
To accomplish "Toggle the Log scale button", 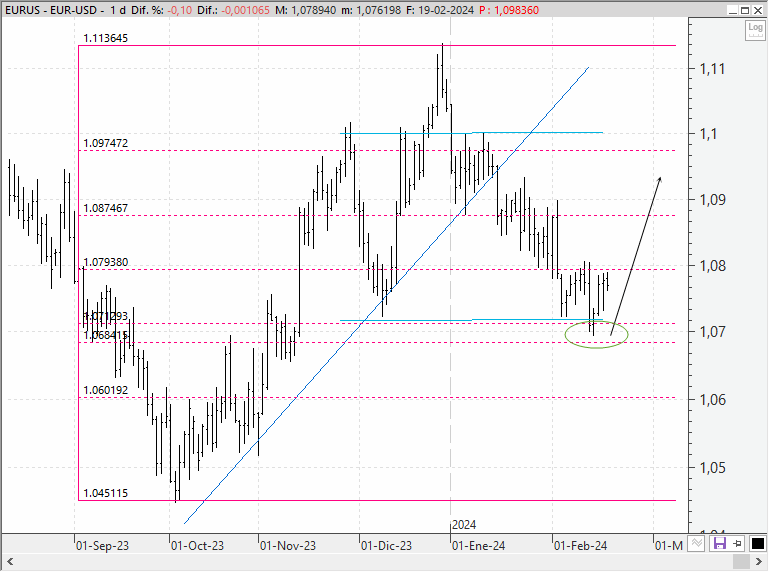I will (x=755, y=30).
